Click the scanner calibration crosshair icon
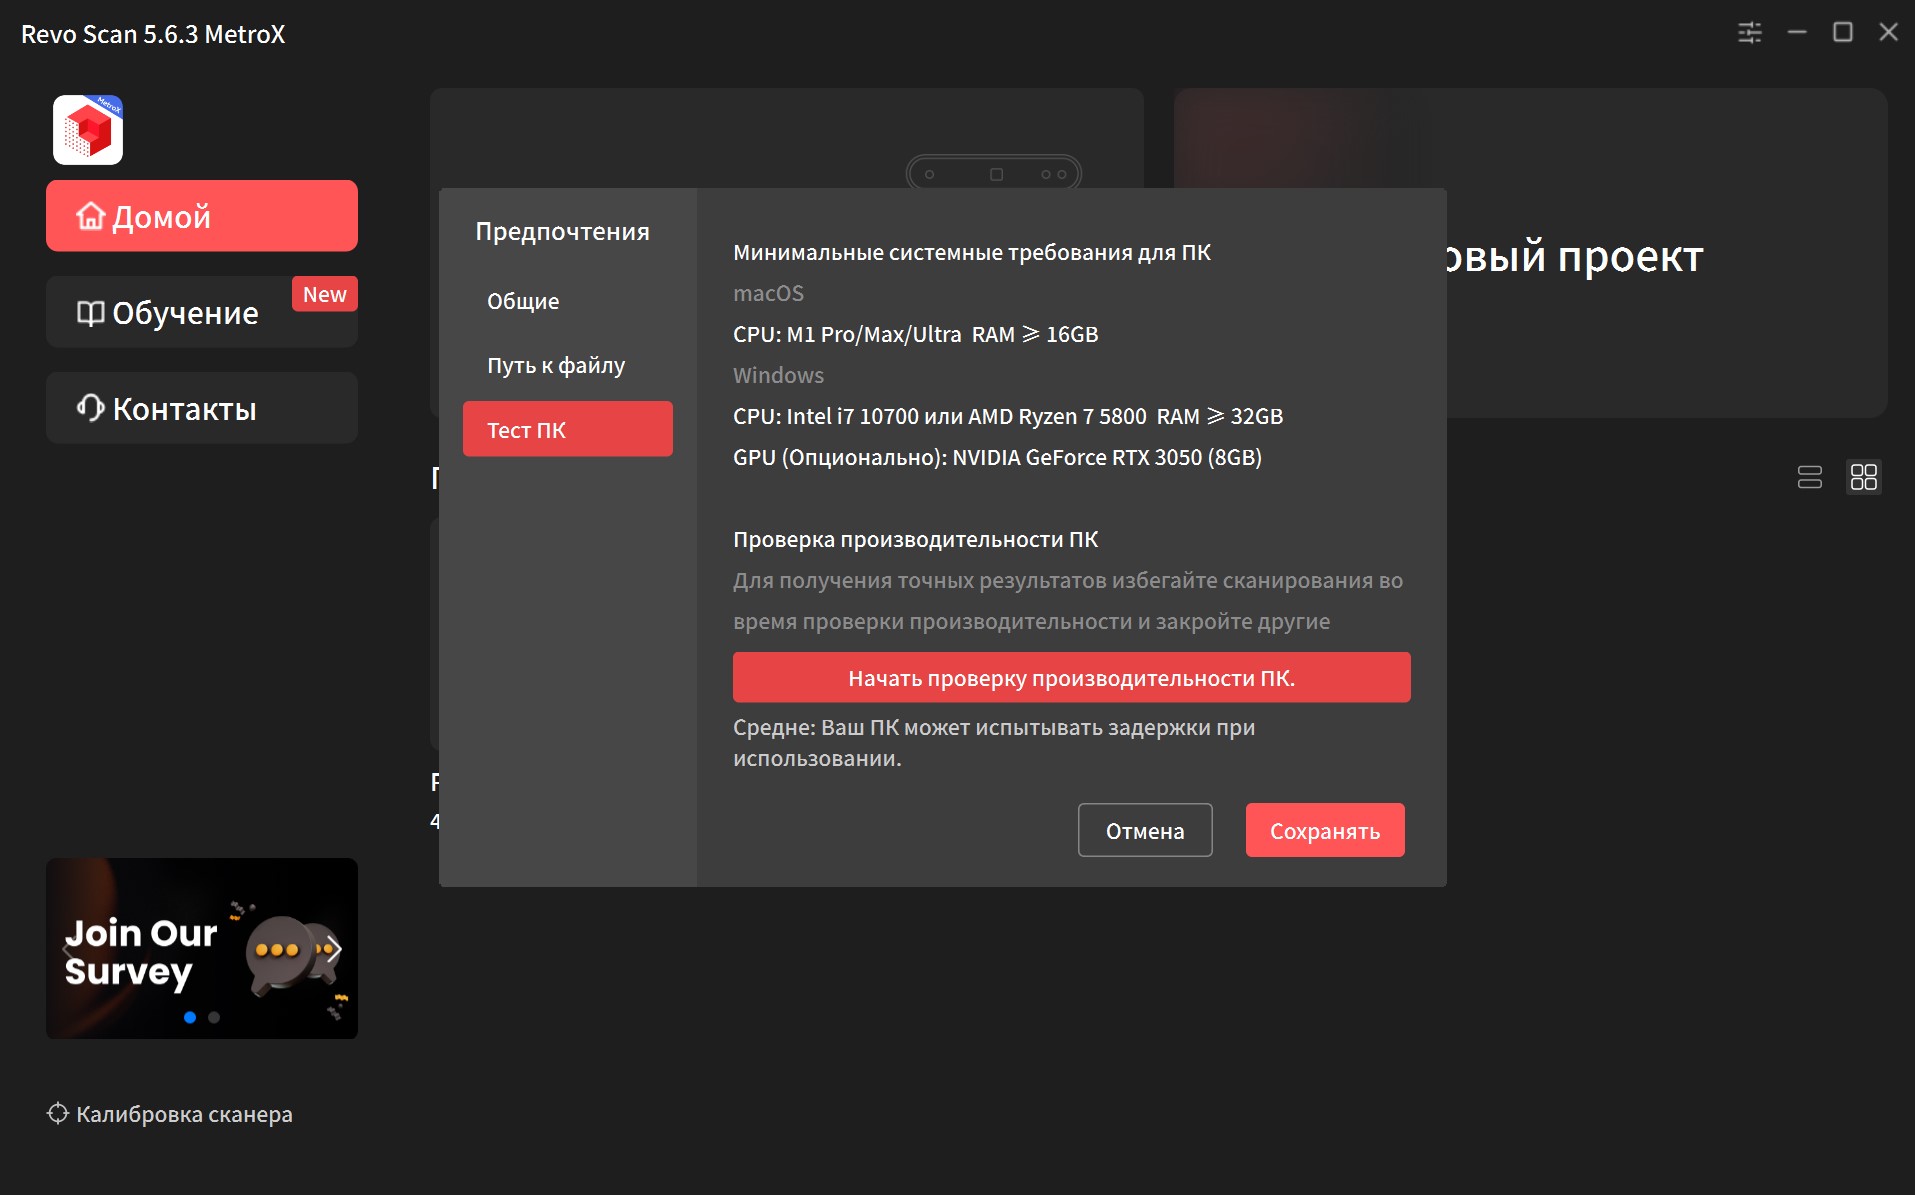 point(58,1113)
